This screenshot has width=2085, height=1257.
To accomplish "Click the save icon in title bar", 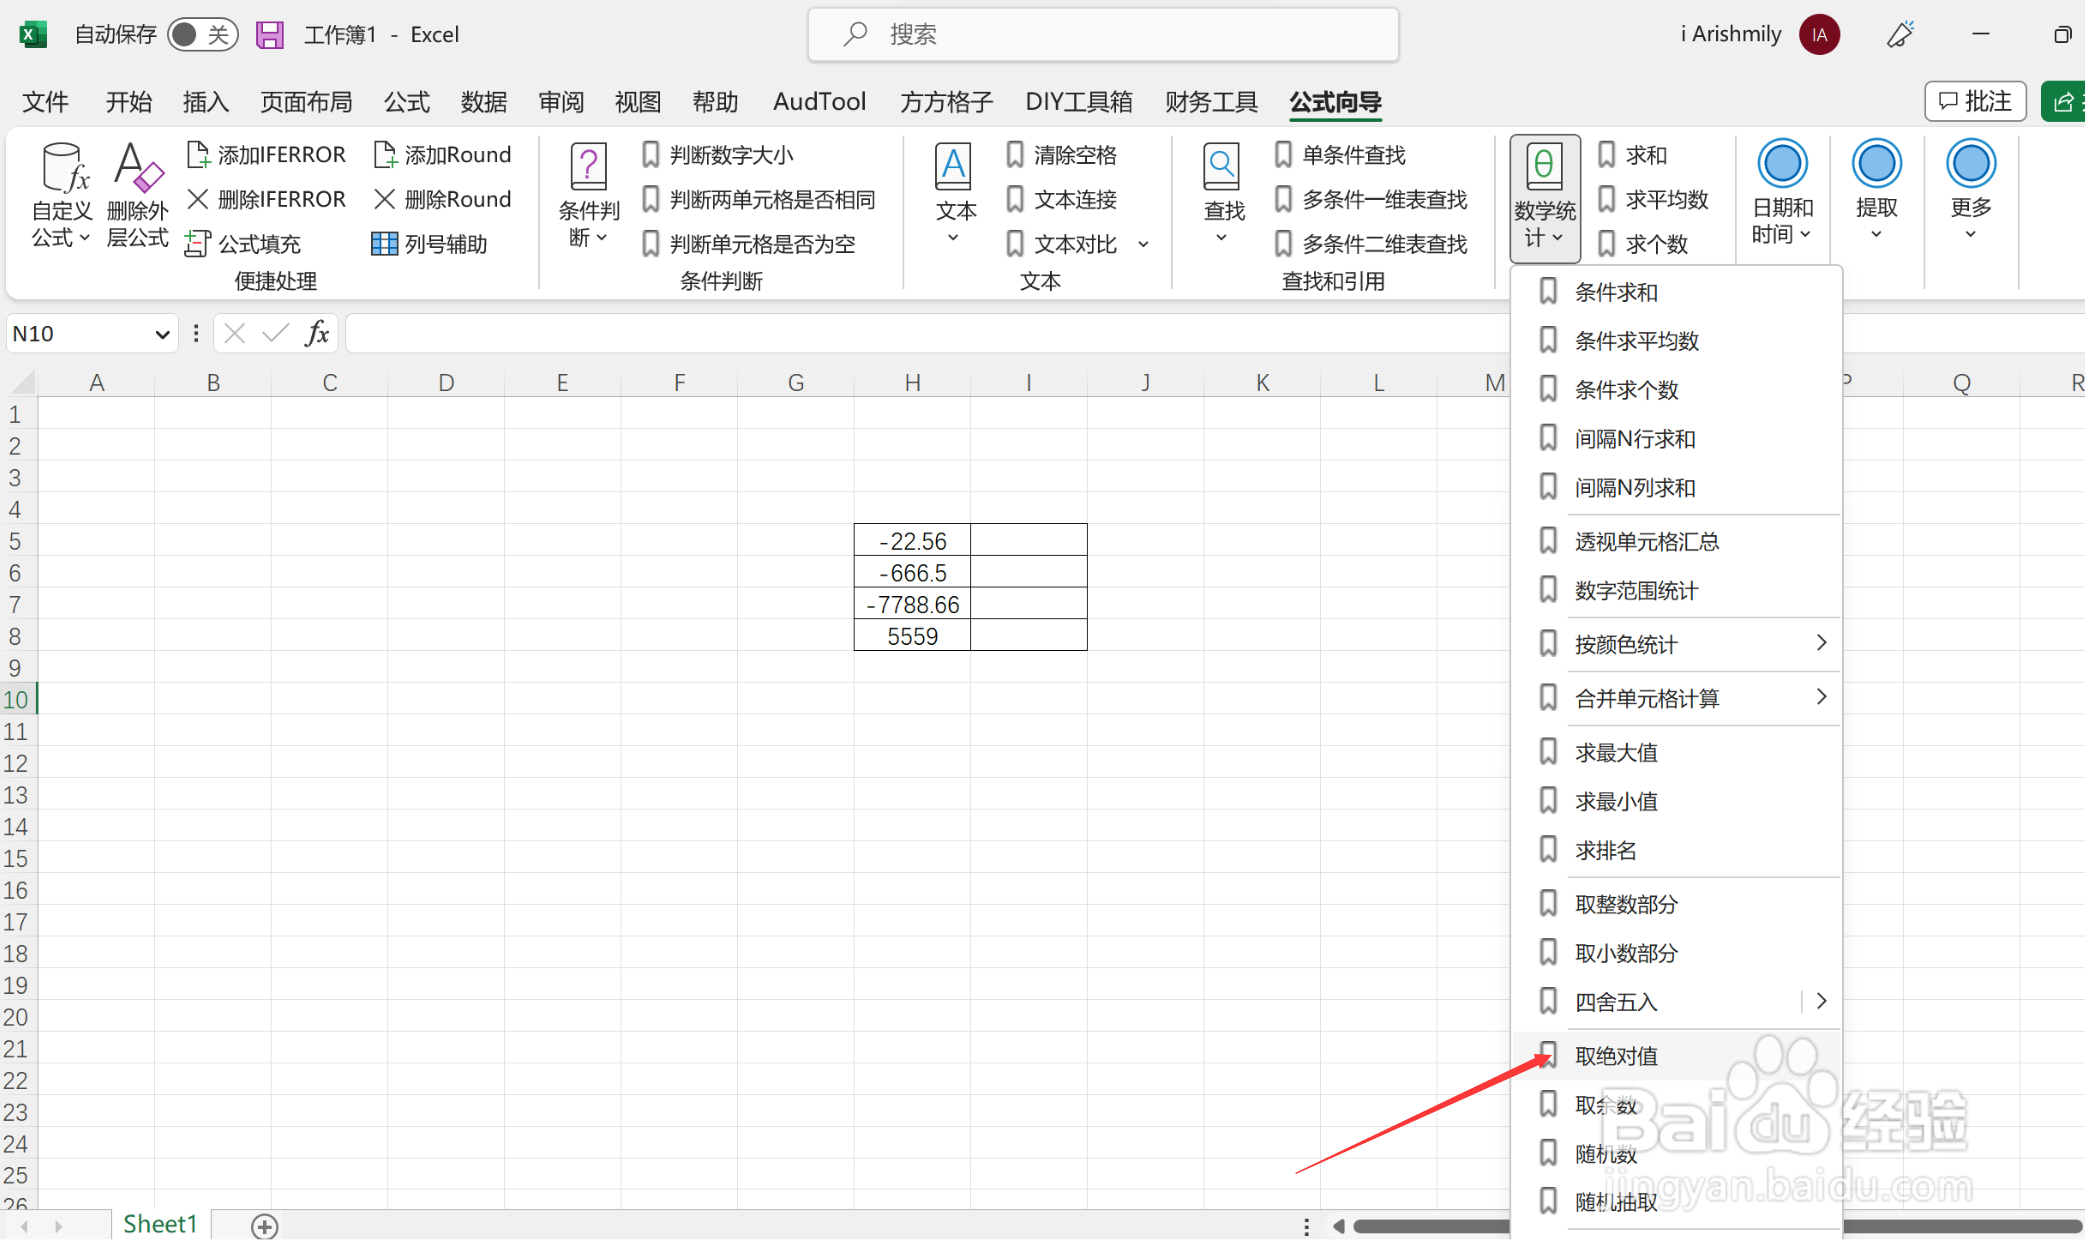I will click(269, 35).
